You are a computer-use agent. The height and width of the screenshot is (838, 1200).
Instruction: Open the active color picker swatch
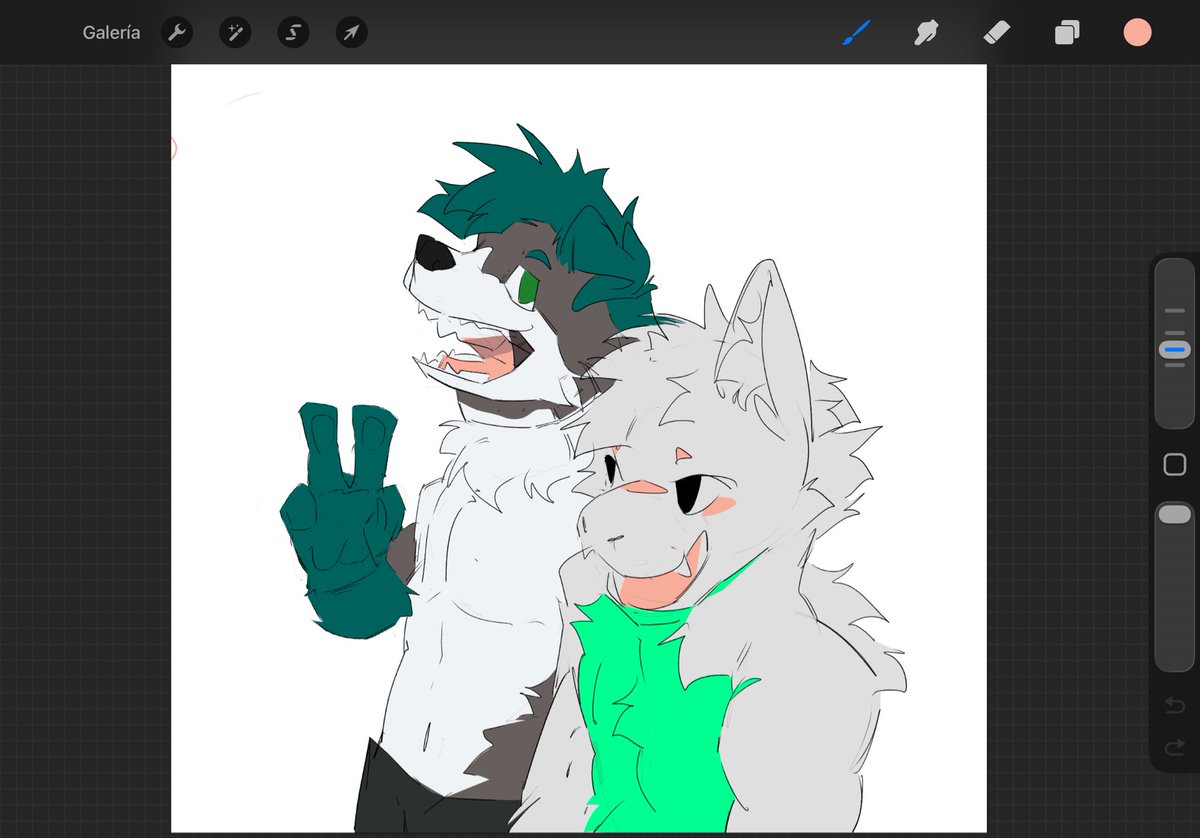click(1137, 33)
